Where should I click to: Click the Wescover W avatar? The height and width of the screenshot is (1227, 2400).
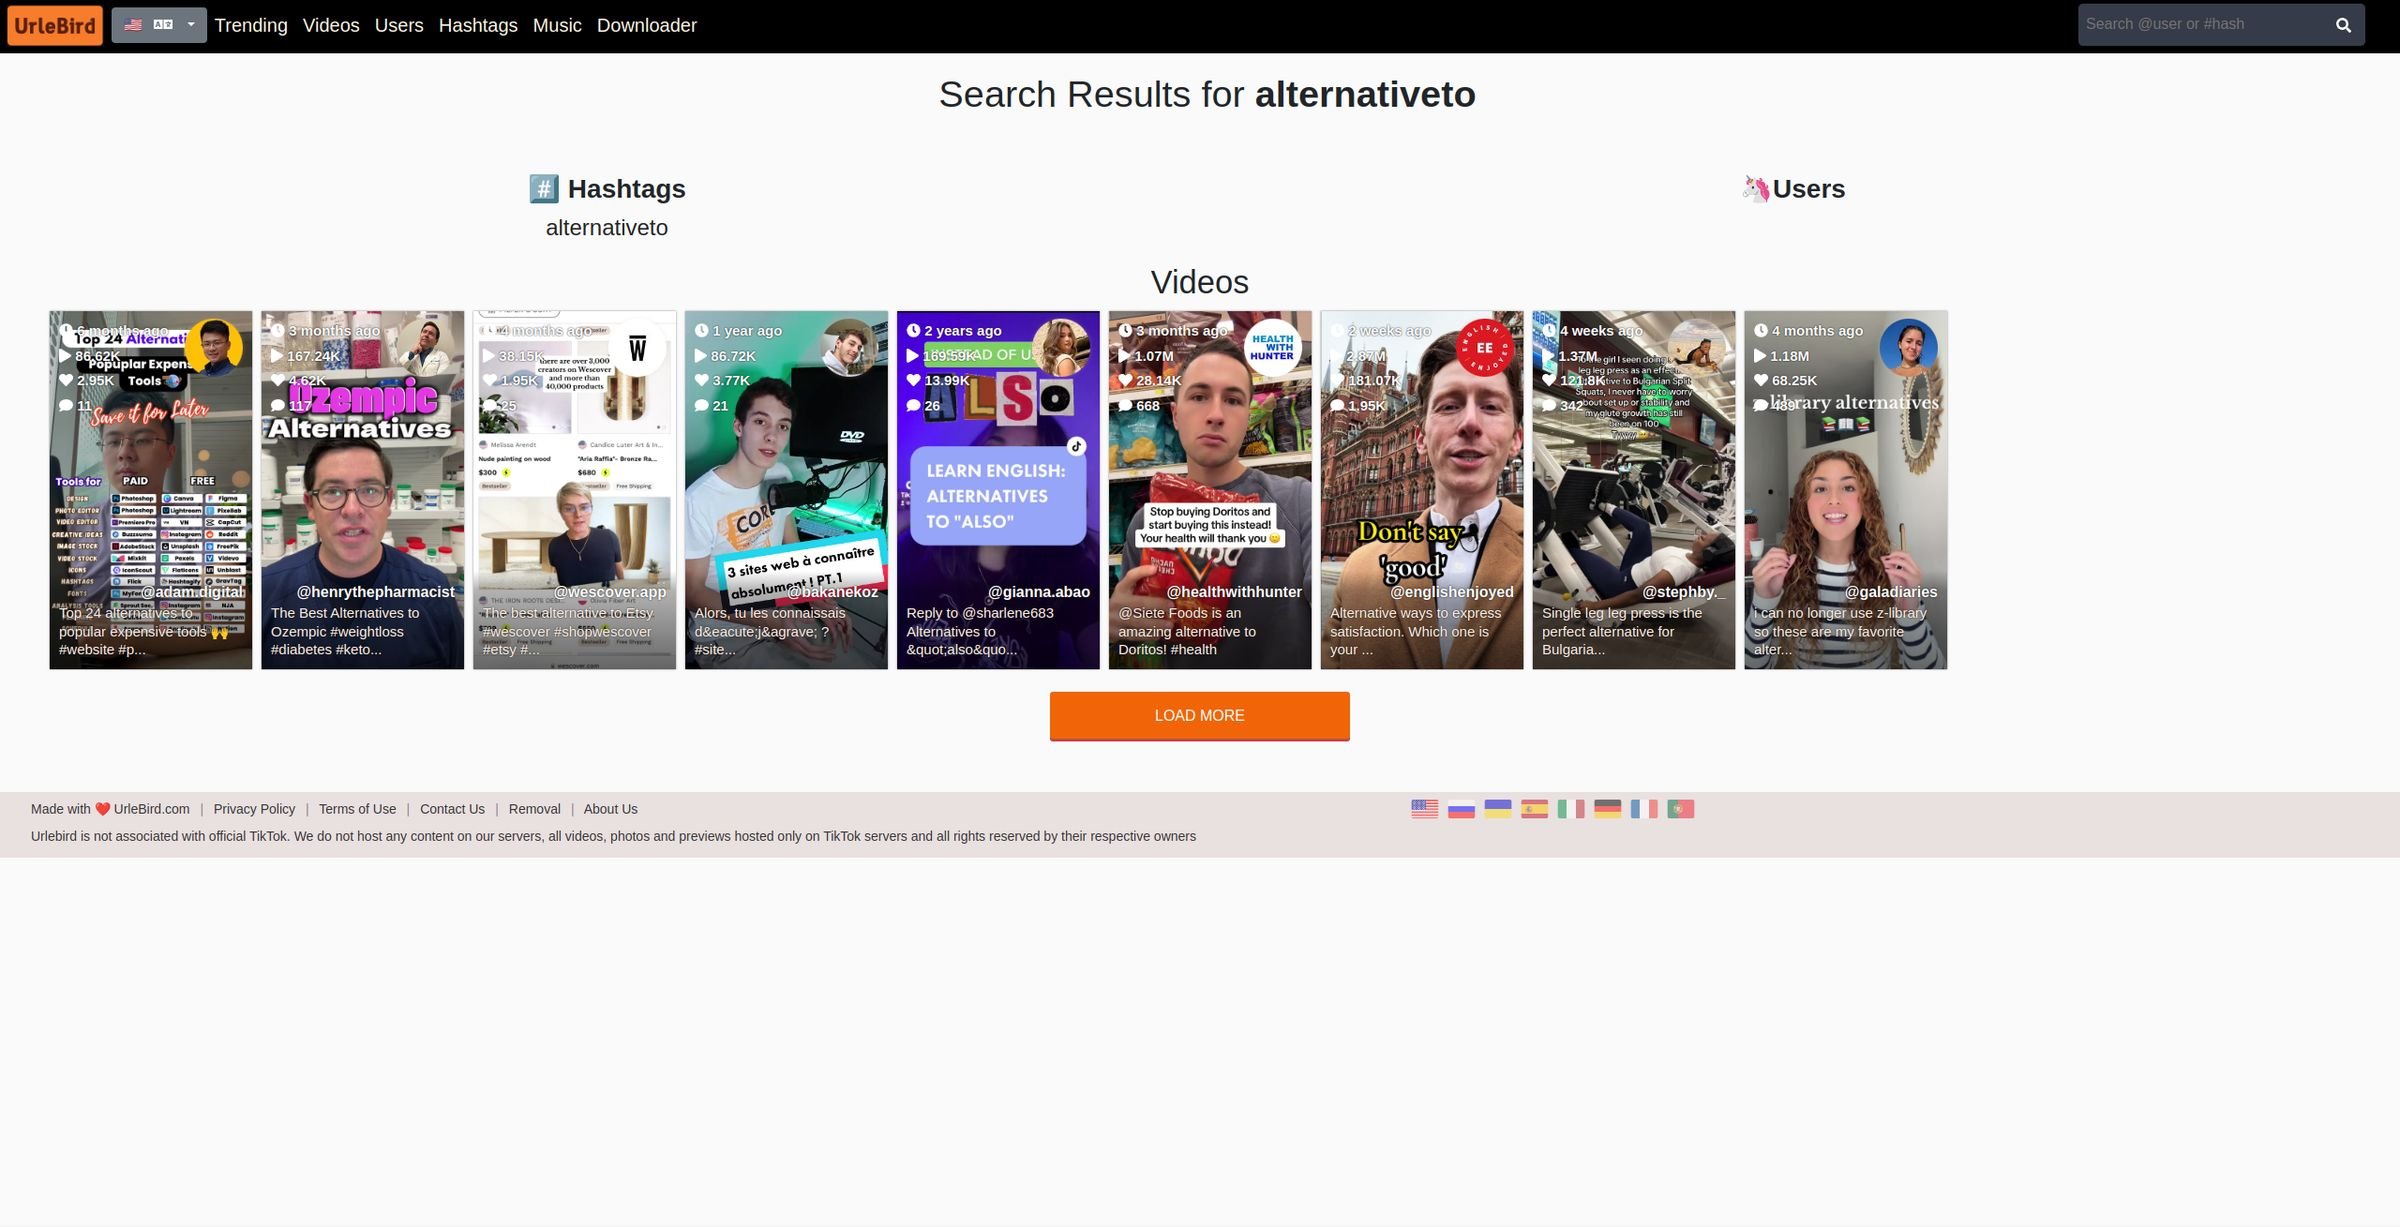click(x=638, y=347)
